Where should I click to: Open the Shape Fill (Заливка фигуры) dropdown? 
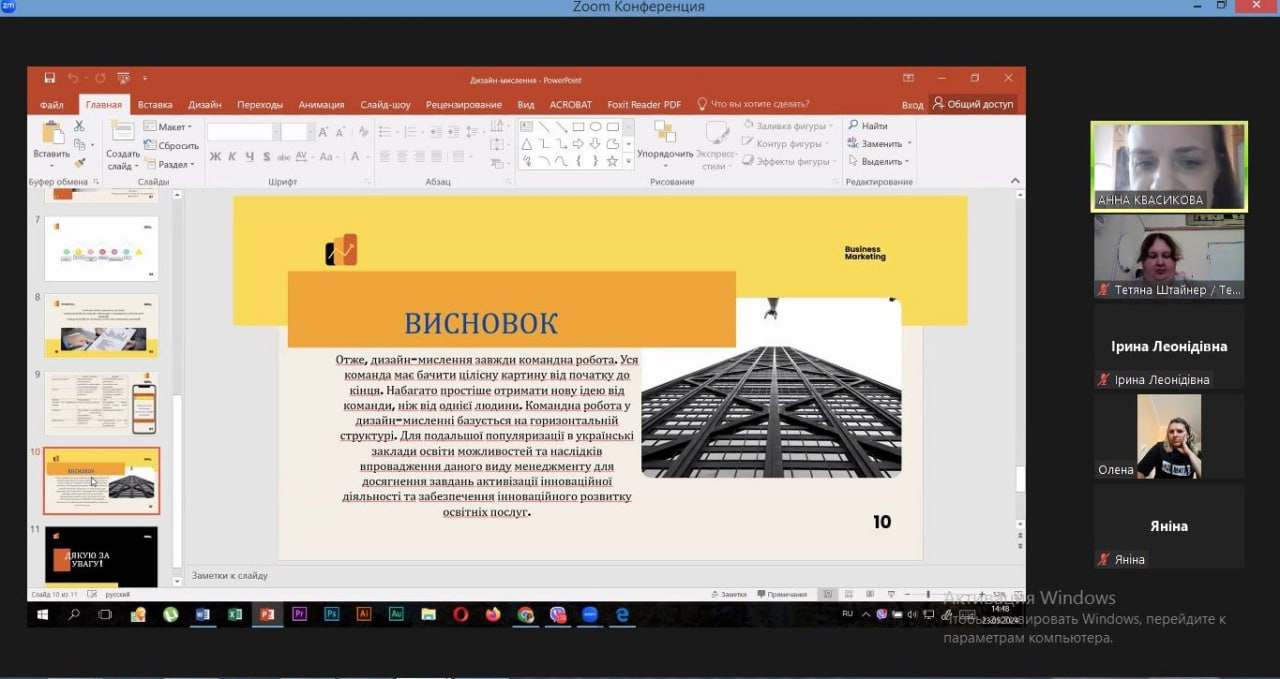[789, 126]
